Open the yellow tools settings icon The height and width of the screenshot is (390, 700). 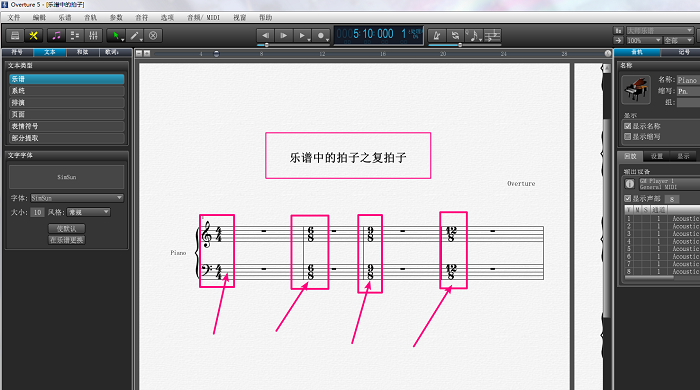(33, 36)
